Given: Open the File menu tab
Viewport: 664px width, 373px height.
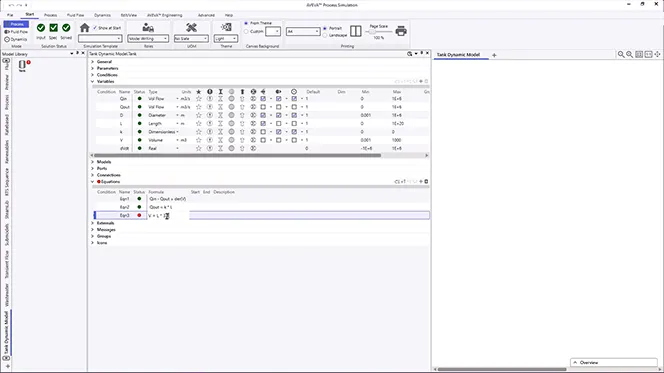Looking at the screenshot, I should [x=10, y=15].
